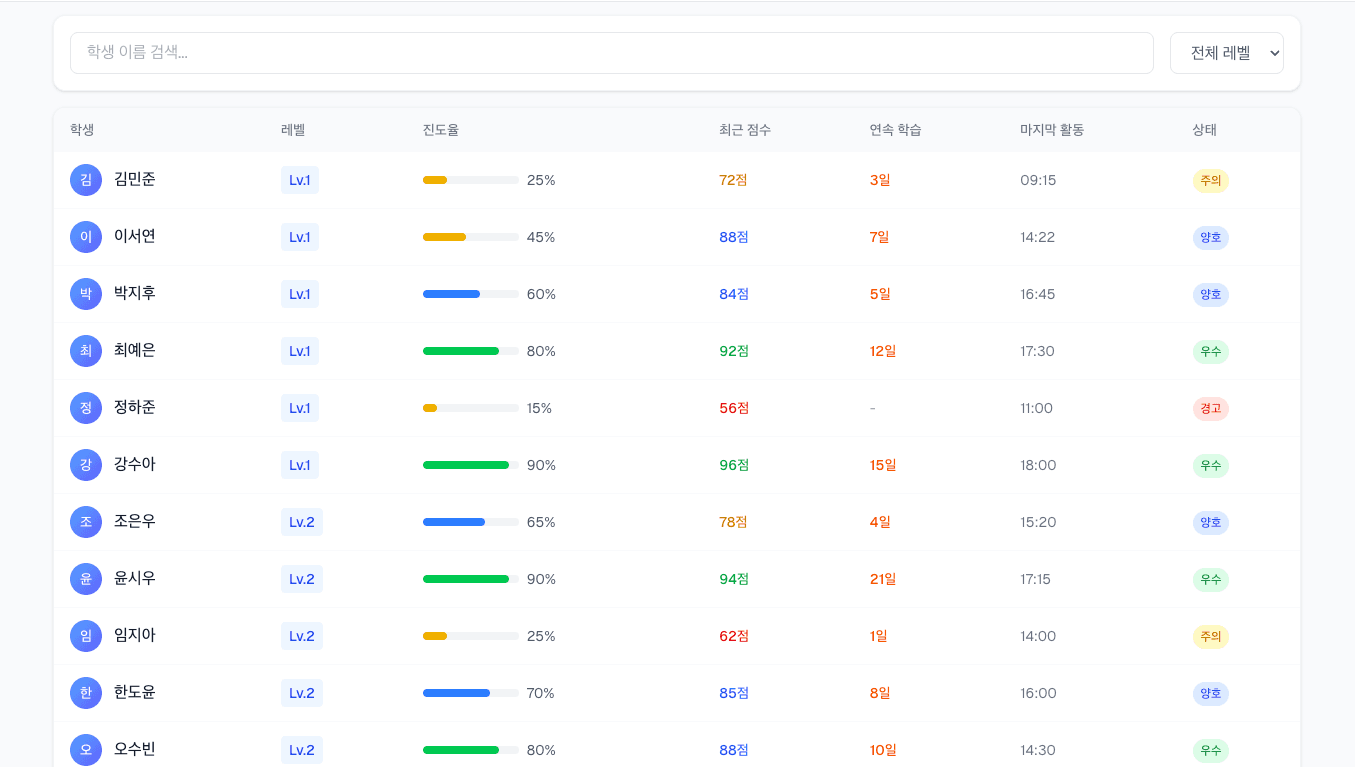The width and height of the screenshot is (1355, 767).
Task: Select 강수아's avatar icon
Action: point(86,465)
